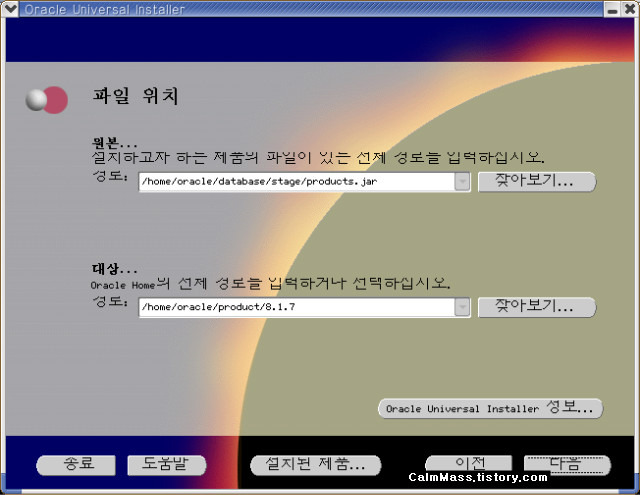Click the 대상... section label
This screenshot has width=640, height=495.
click(x=115, y=269)
